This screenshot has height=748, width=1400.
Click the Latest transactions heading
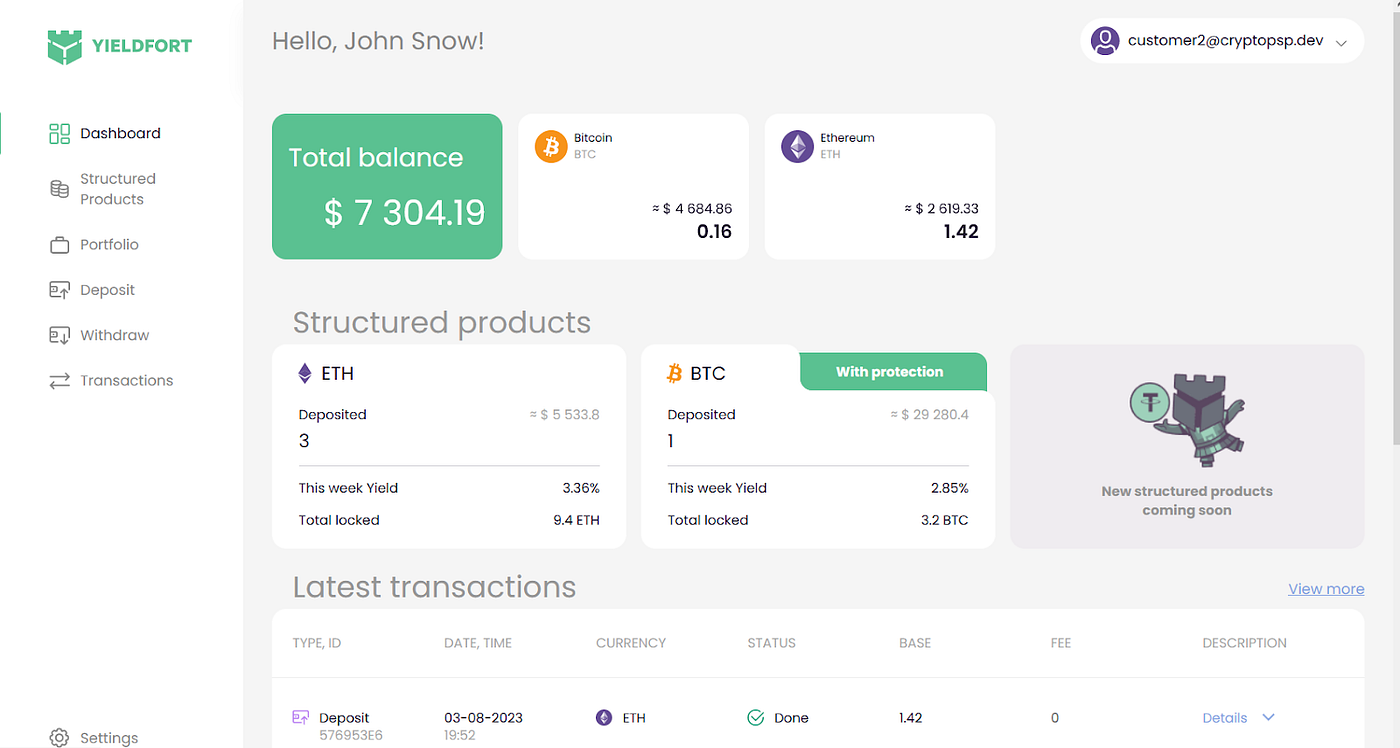pyautogui.click(x=434, y=586)
